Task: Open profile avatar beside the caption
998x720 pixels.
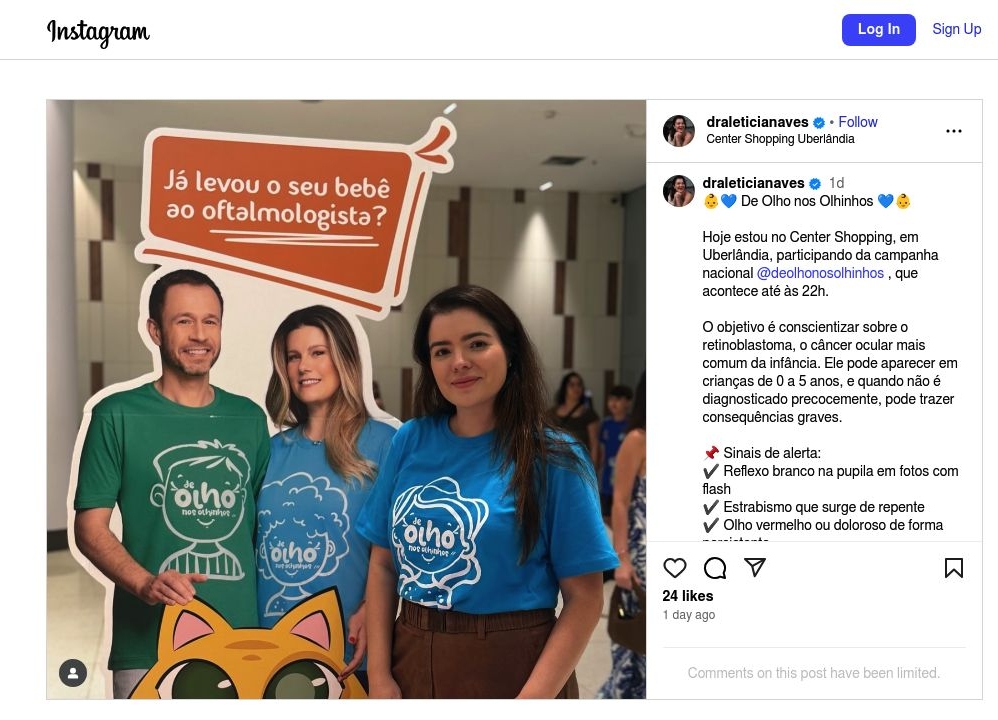Action: tap(678, 191)
